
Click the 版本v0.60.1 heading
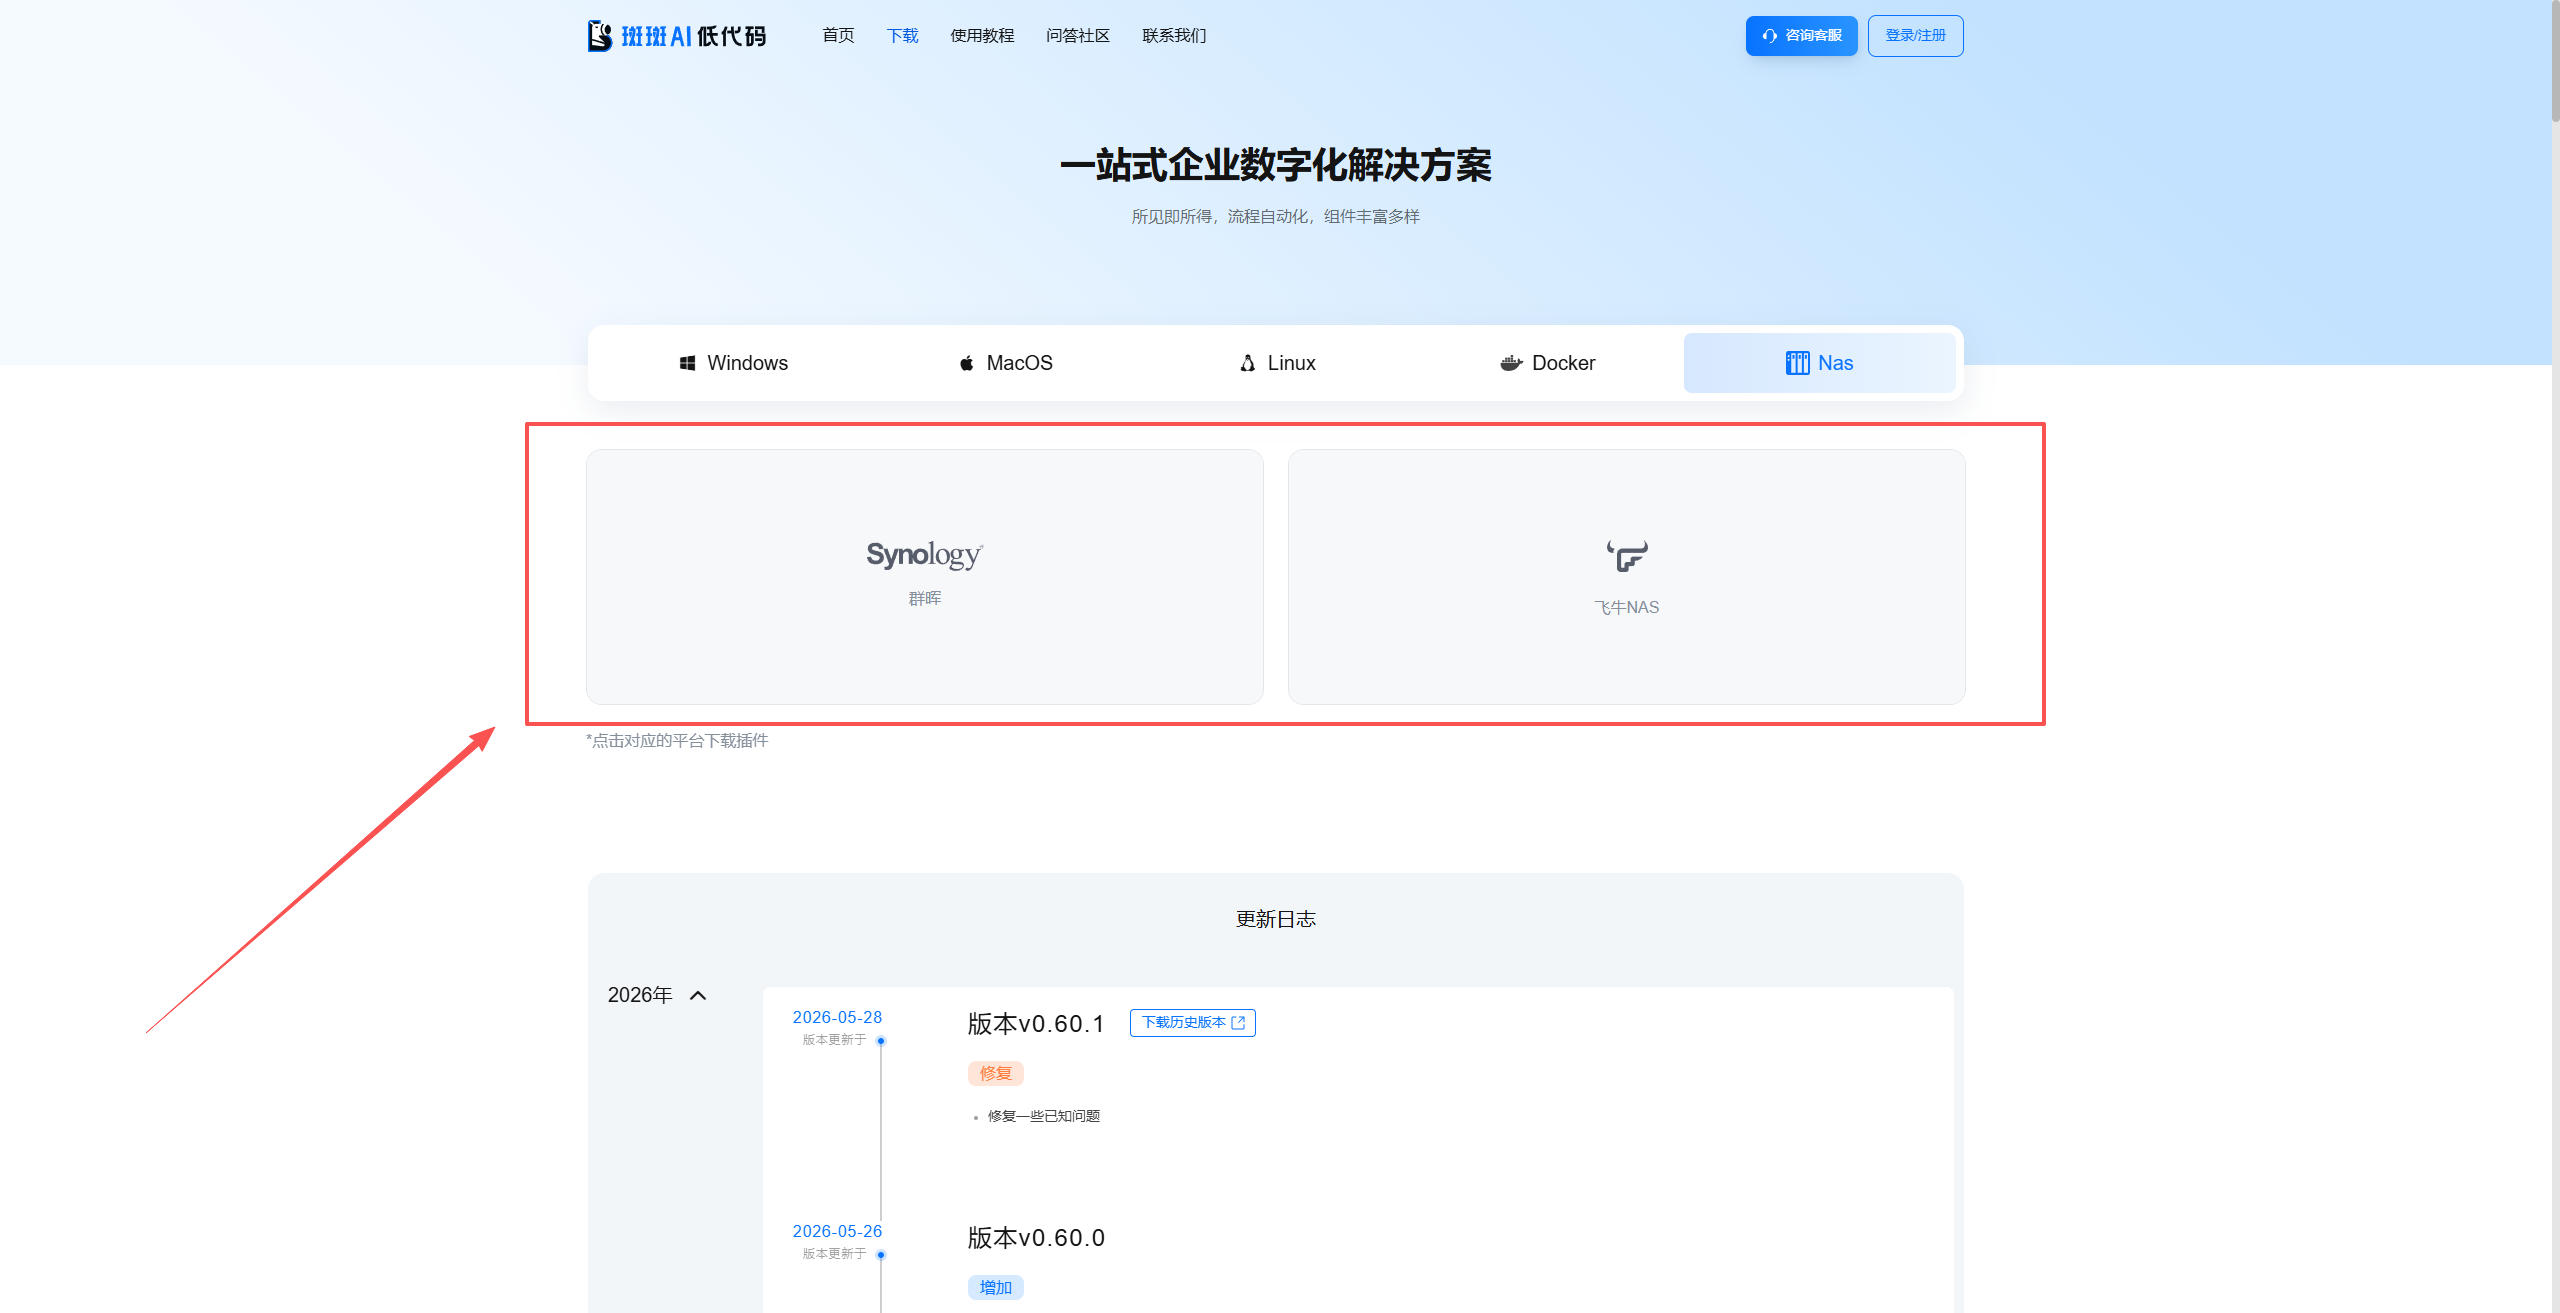(1036, 1024)
